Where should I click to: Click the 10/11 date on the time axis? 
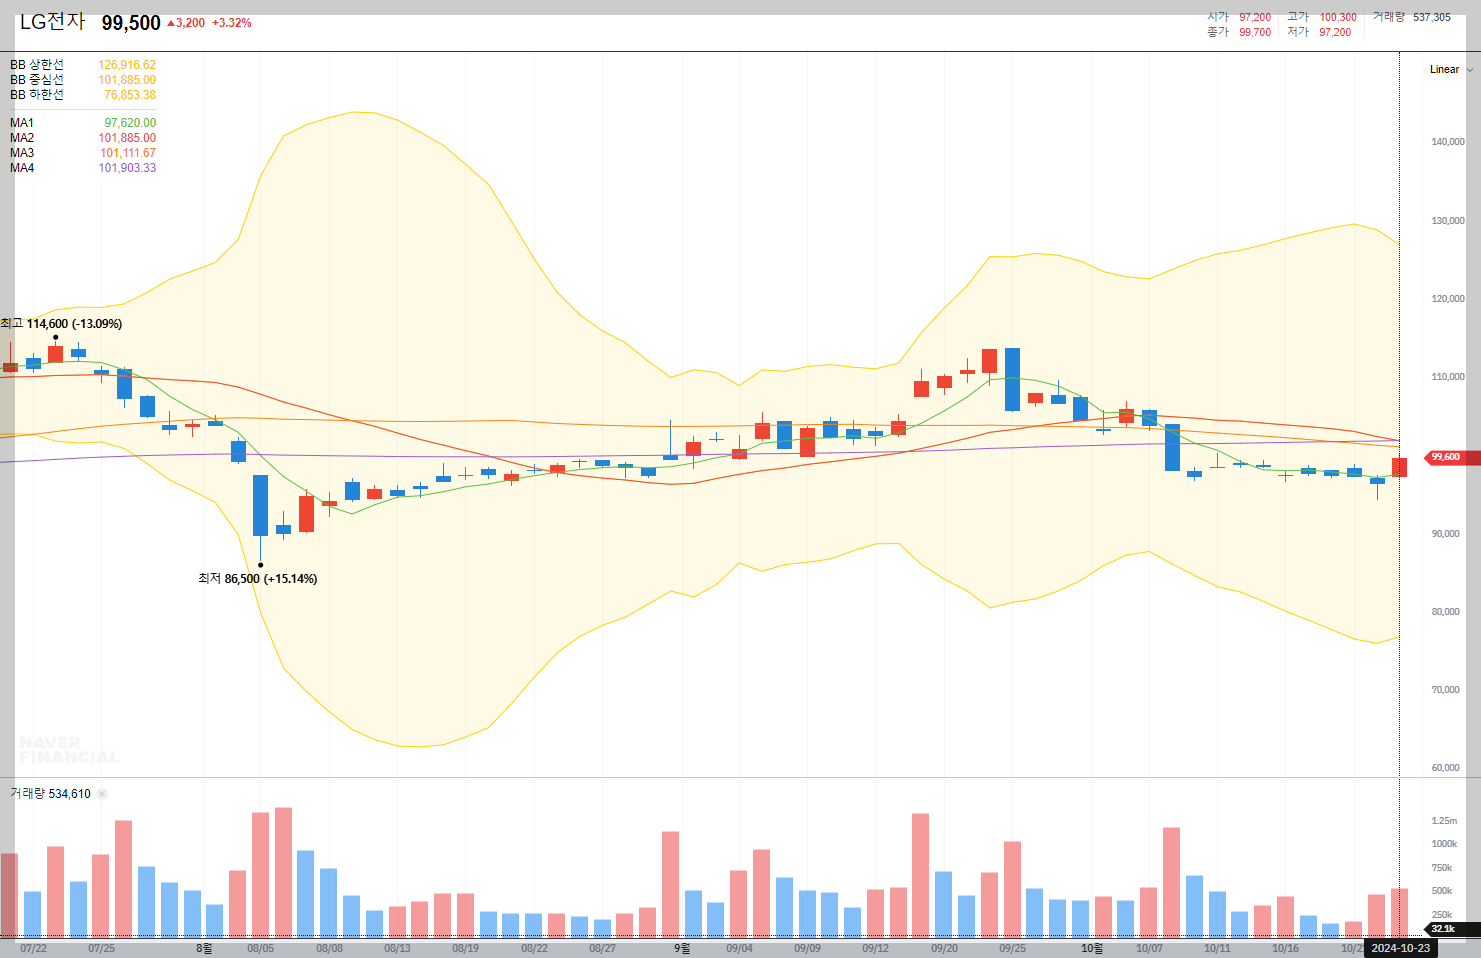coord(1217,948)
